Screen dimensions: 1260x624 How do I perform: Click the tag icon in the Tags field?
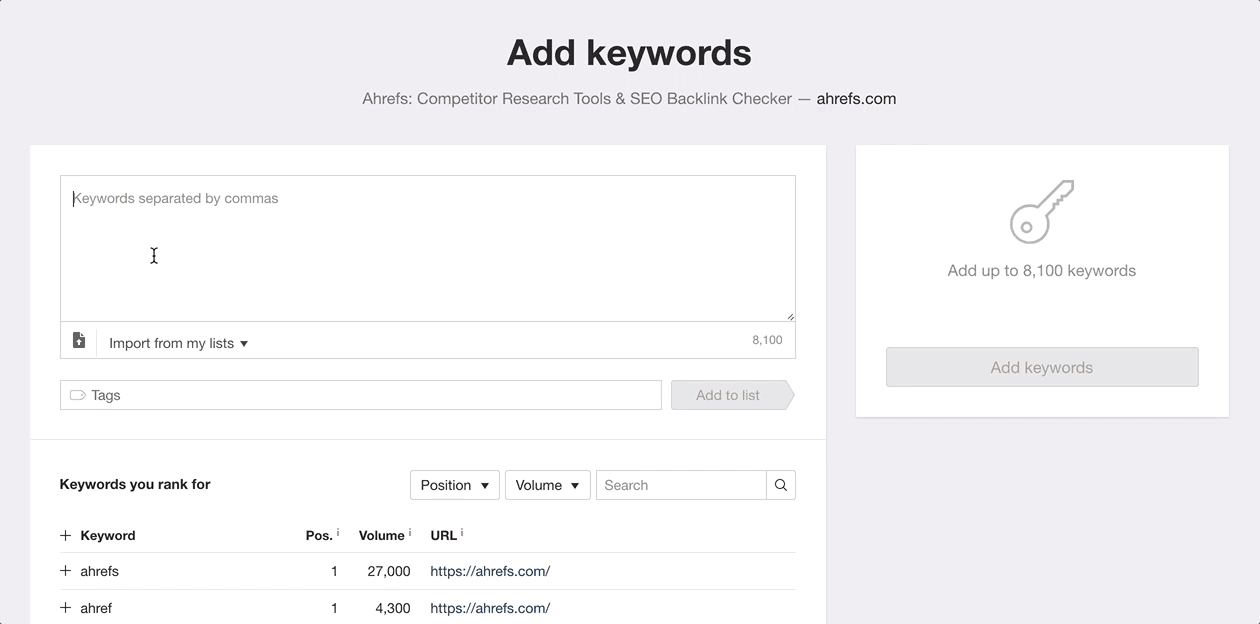[x=77, y=394]
